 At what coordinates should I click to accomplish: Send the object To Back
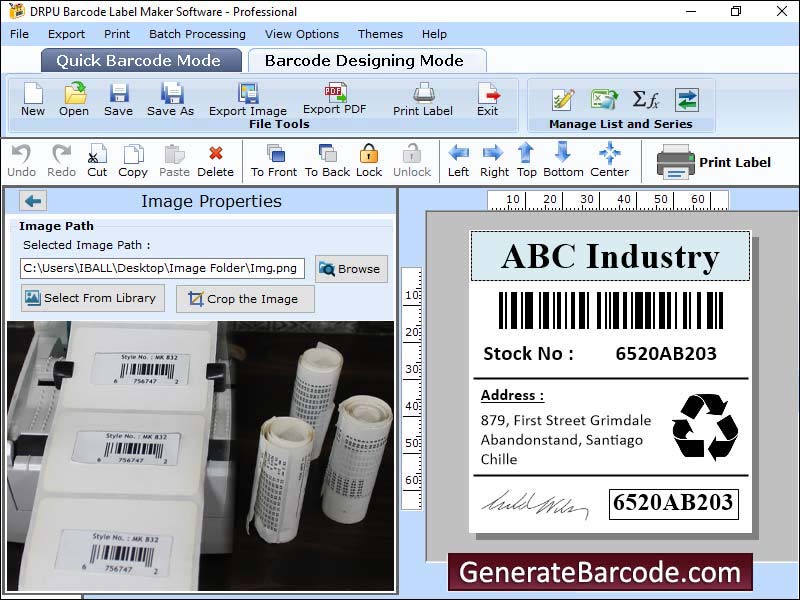pyautogui.click(x=327, y=160)
